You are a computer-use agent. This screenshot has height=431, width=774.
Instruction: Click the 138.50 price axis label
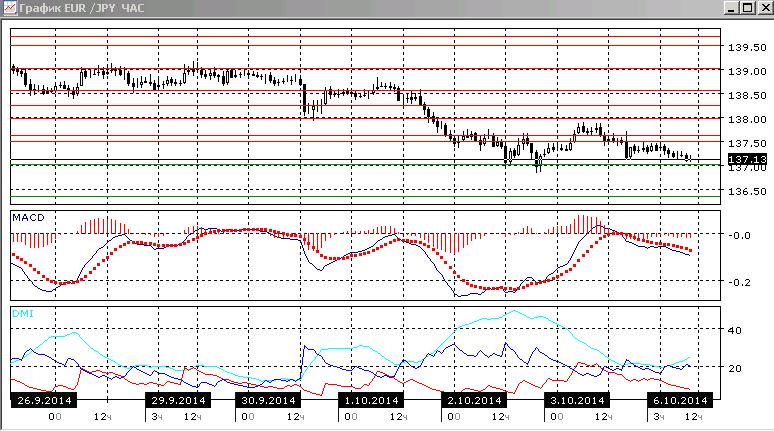(747, 95)
